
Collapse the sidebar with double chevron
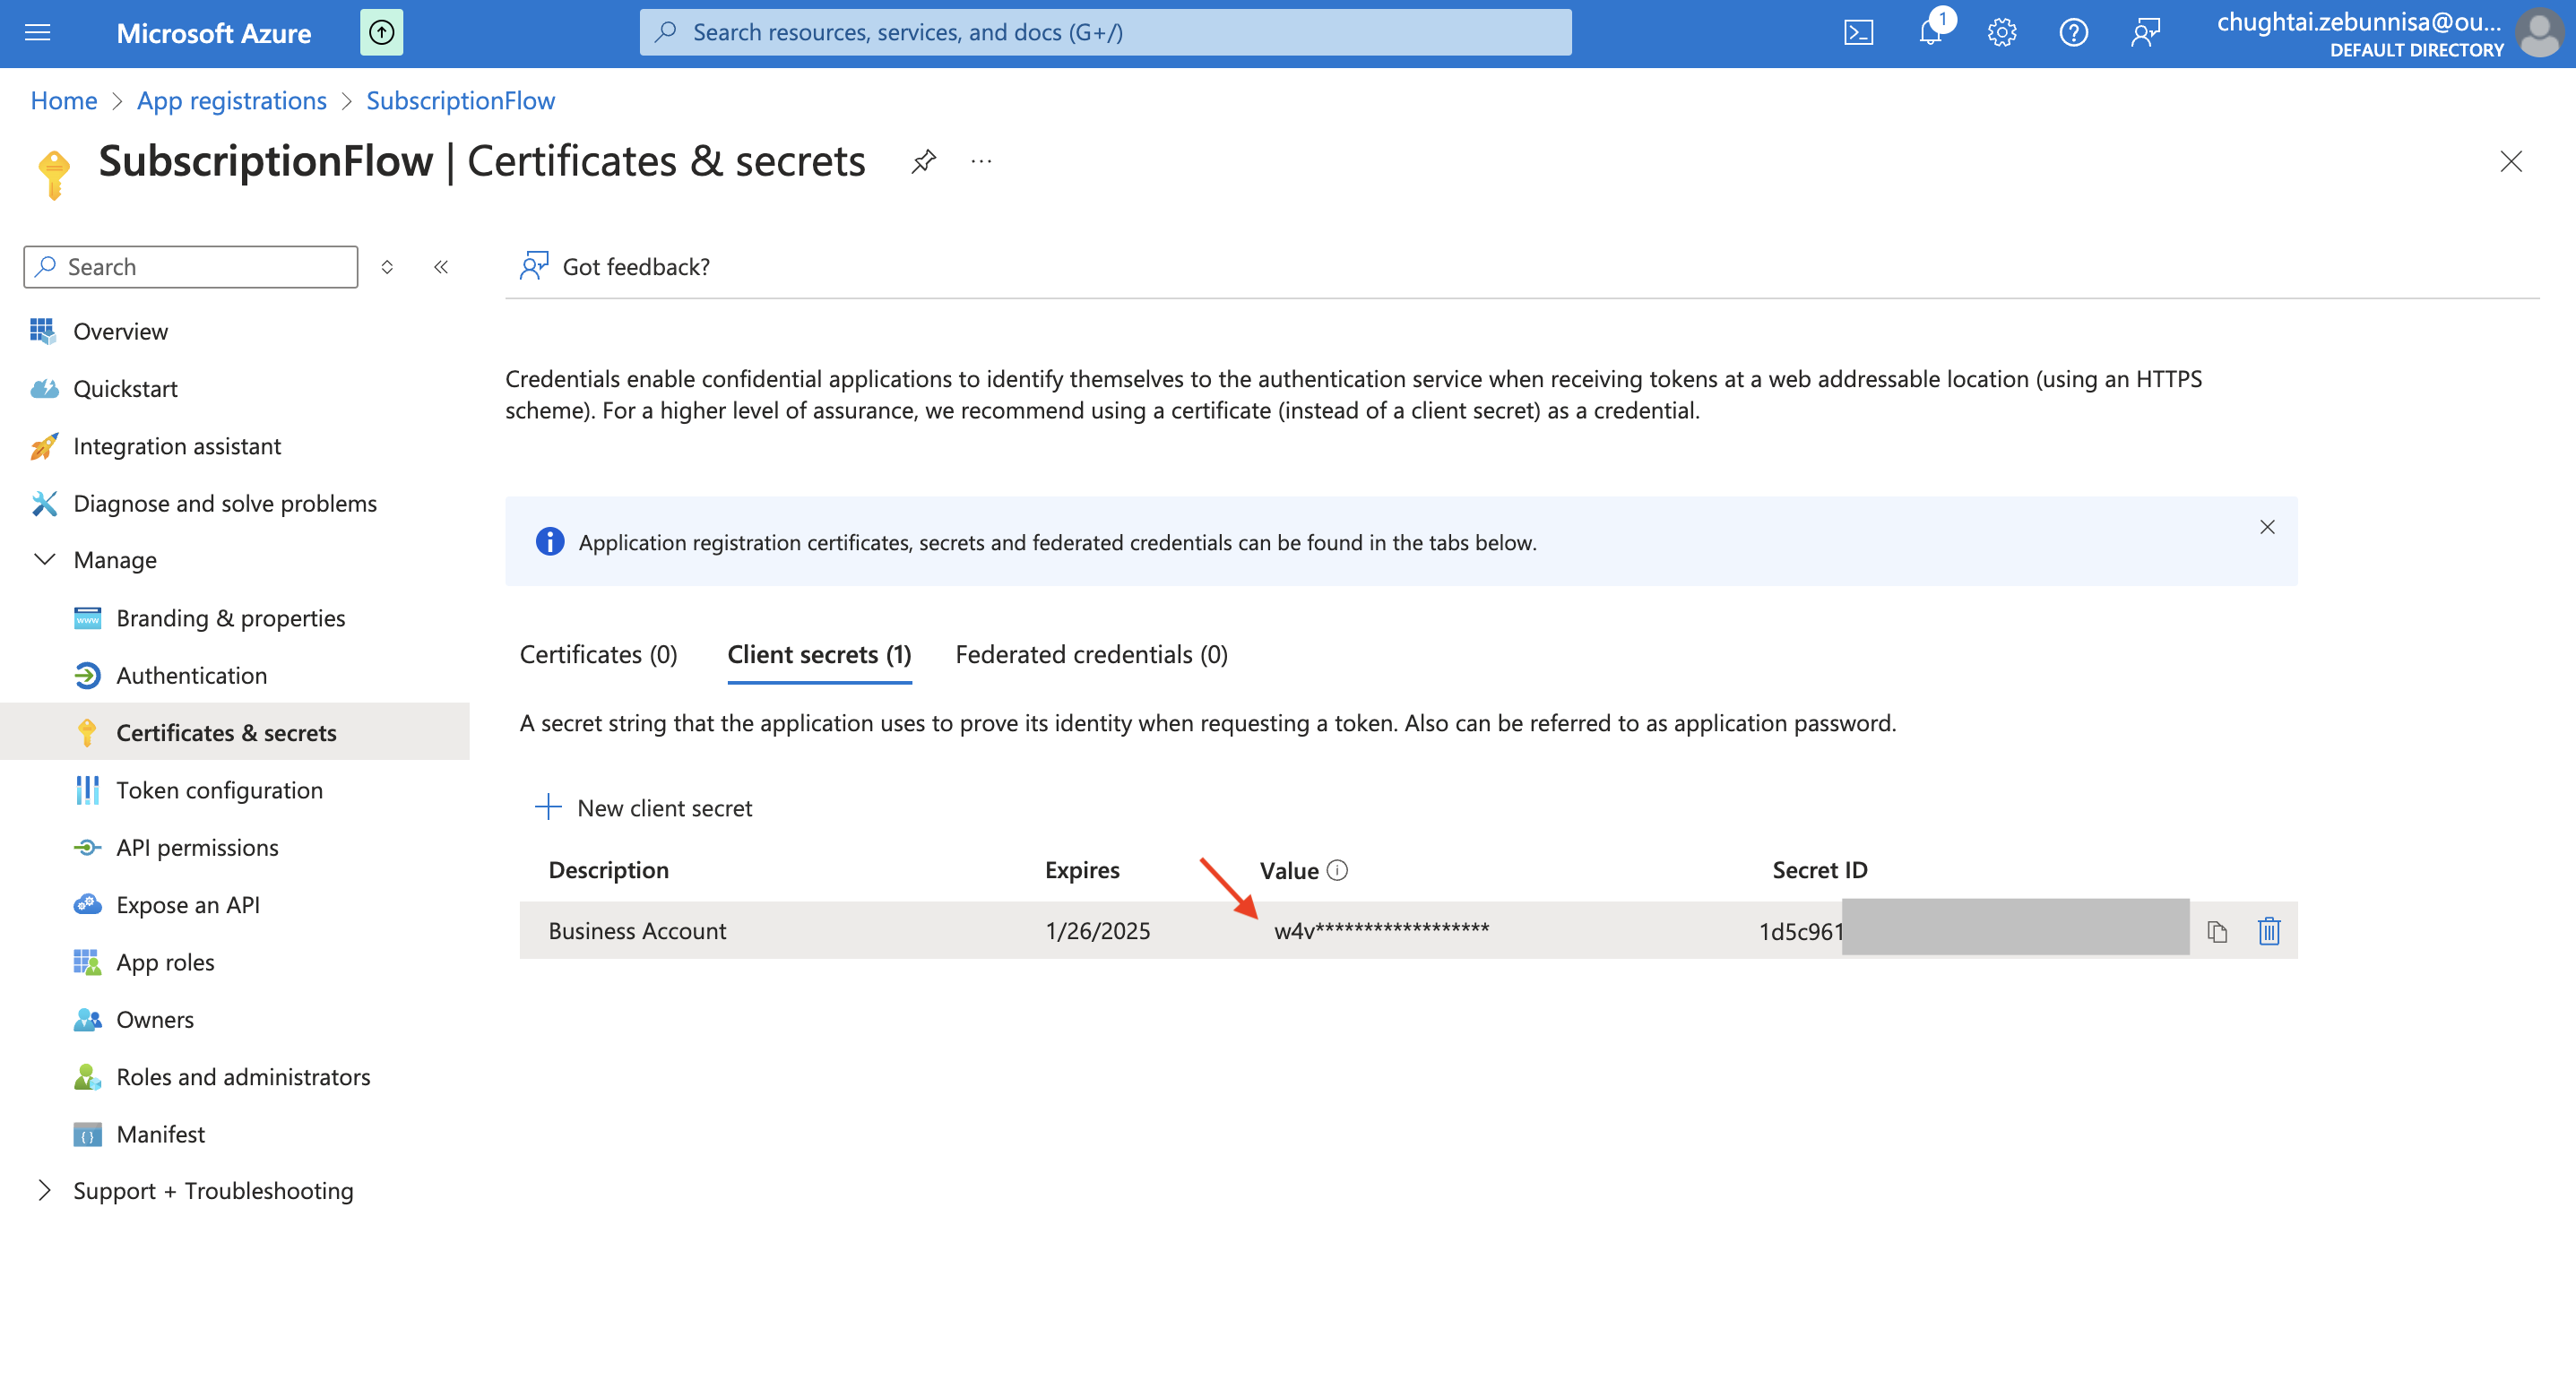tap(441, 267)
